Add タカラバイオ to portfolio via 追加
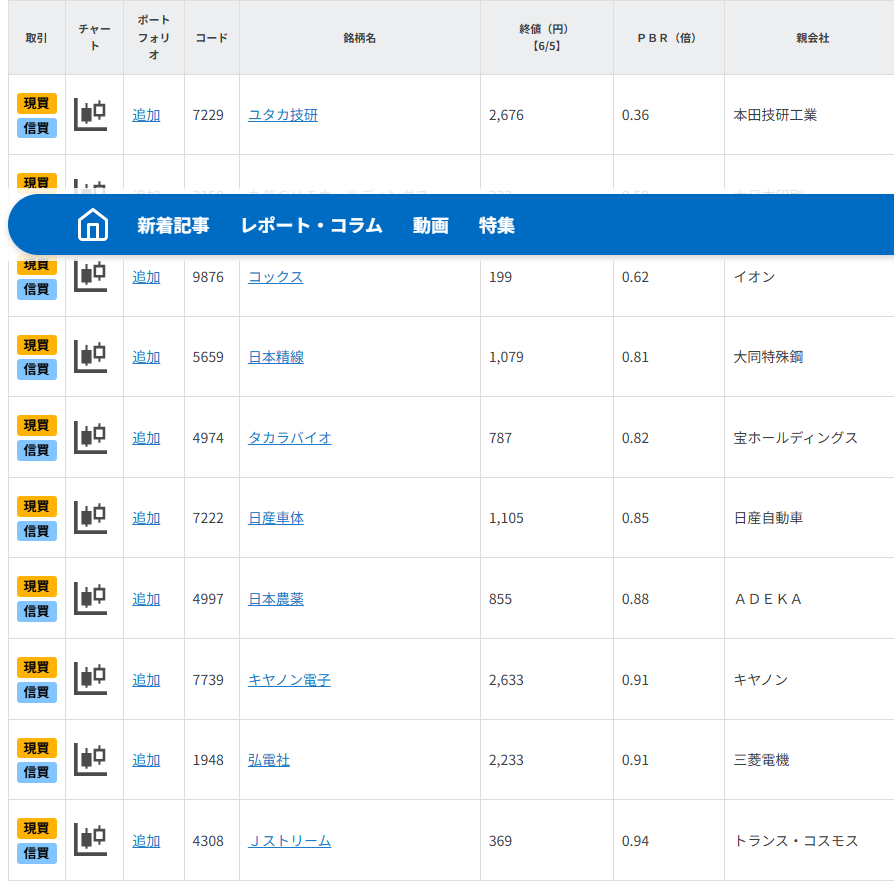The image size is (894, 895). [146, 438]
